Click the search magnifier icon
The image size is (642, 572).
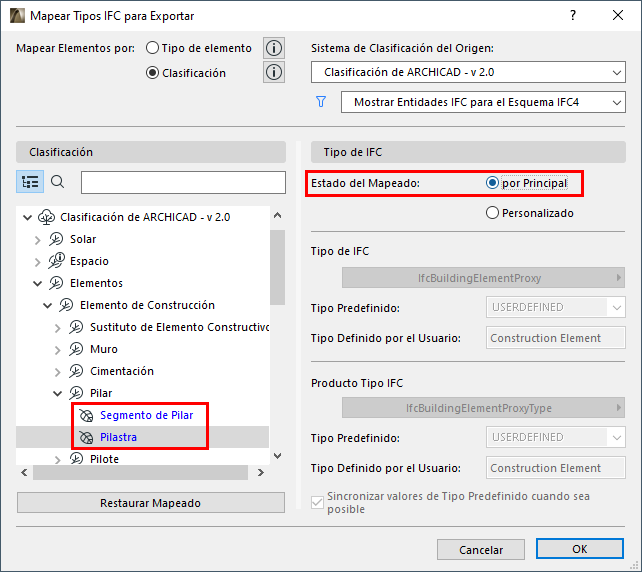click(58, 182)
